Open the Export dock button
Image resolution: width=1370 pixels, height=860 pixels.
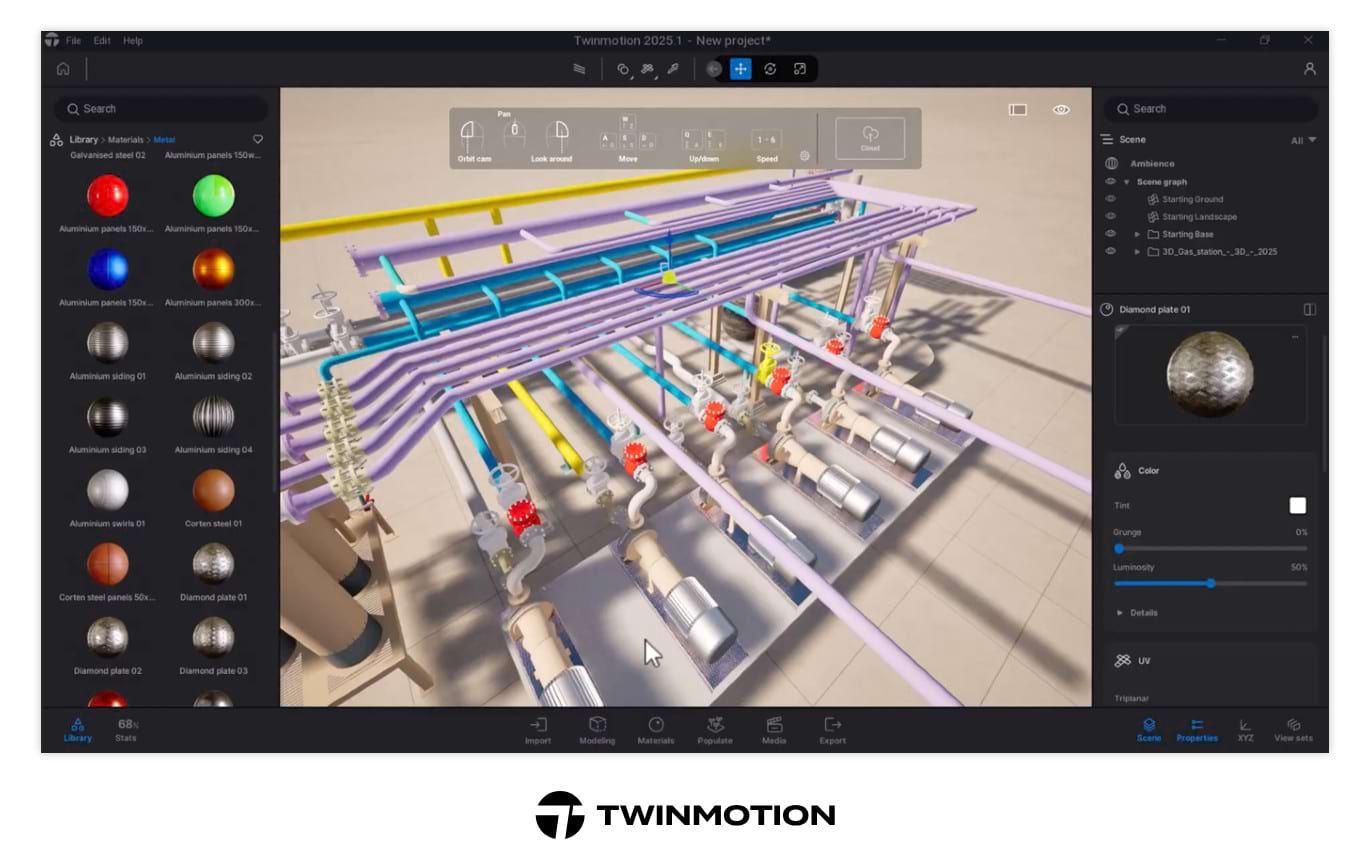(832, 730)
